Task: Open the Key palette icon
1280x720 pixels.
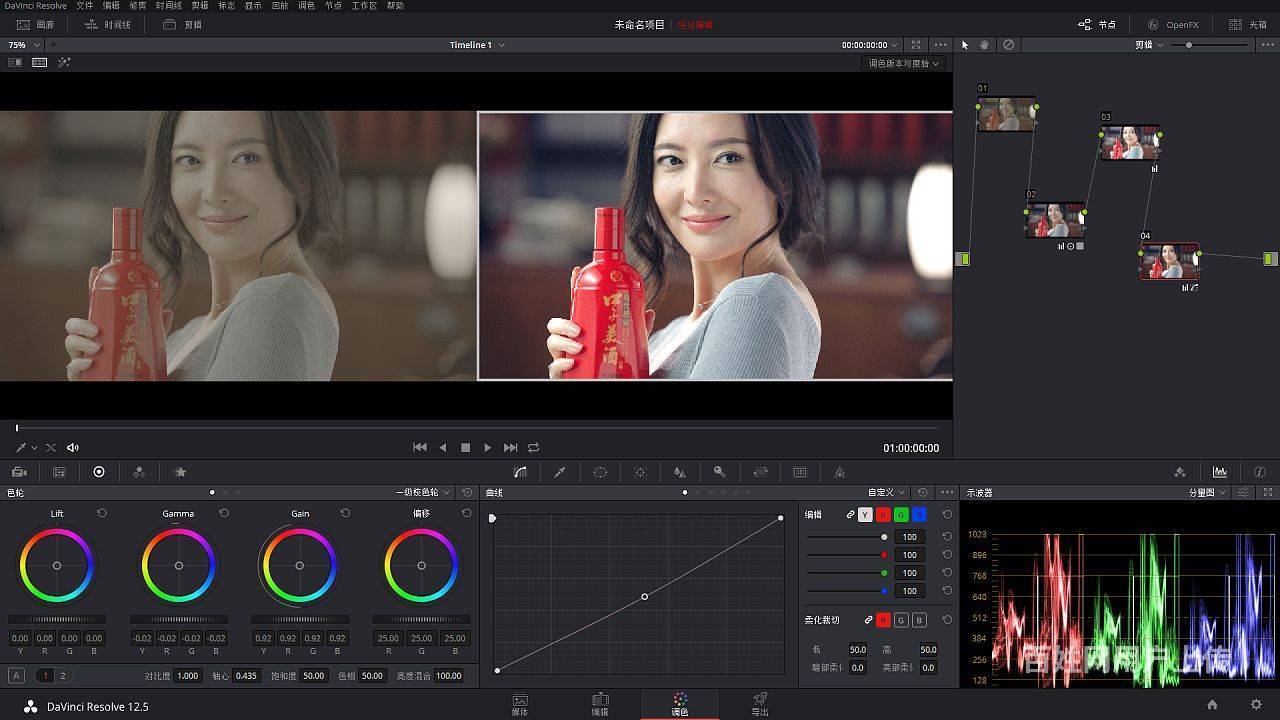Action: (x=719, y=472)
